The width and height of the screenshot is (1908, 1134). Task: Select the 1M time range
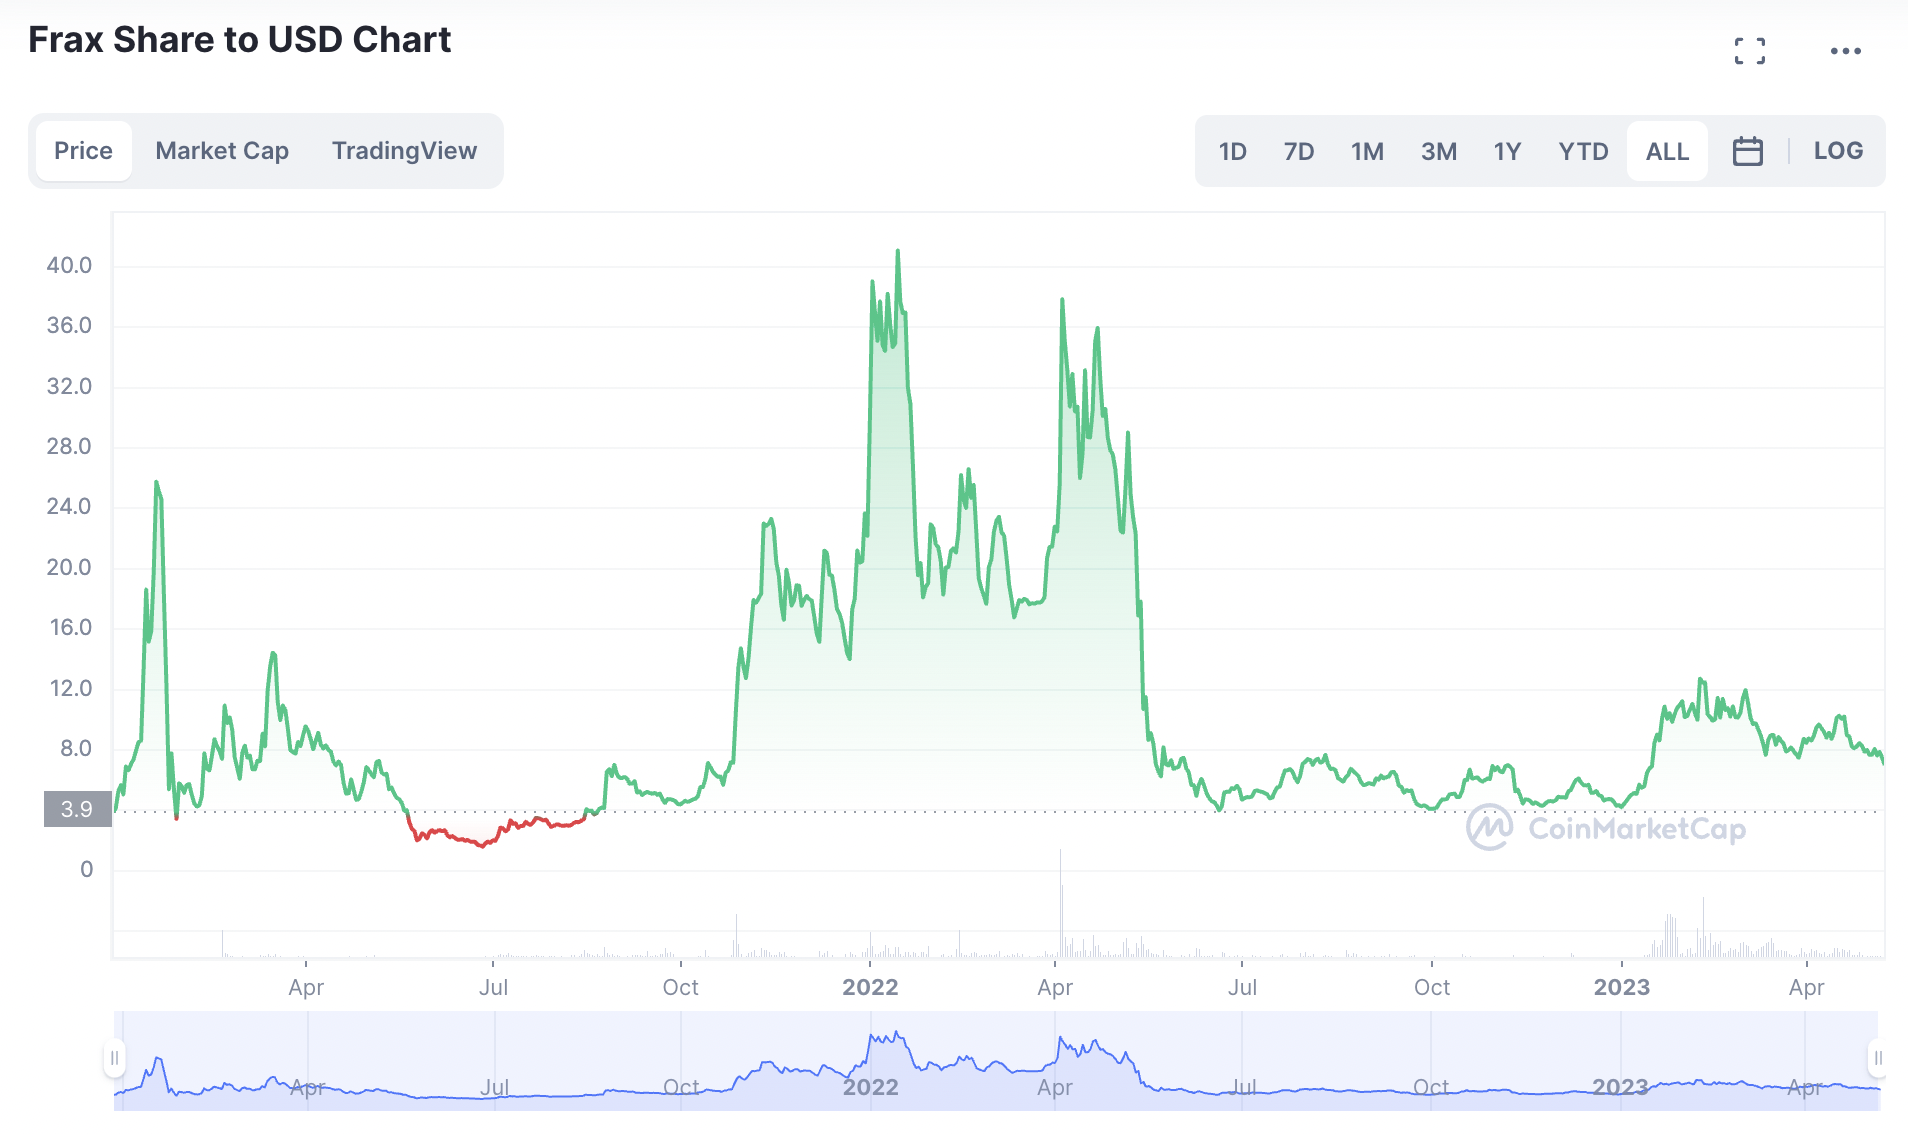click(1367, 151)
